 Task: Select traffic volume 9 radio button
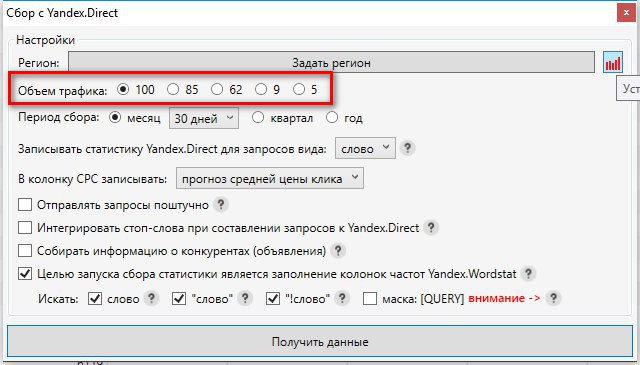261,89
